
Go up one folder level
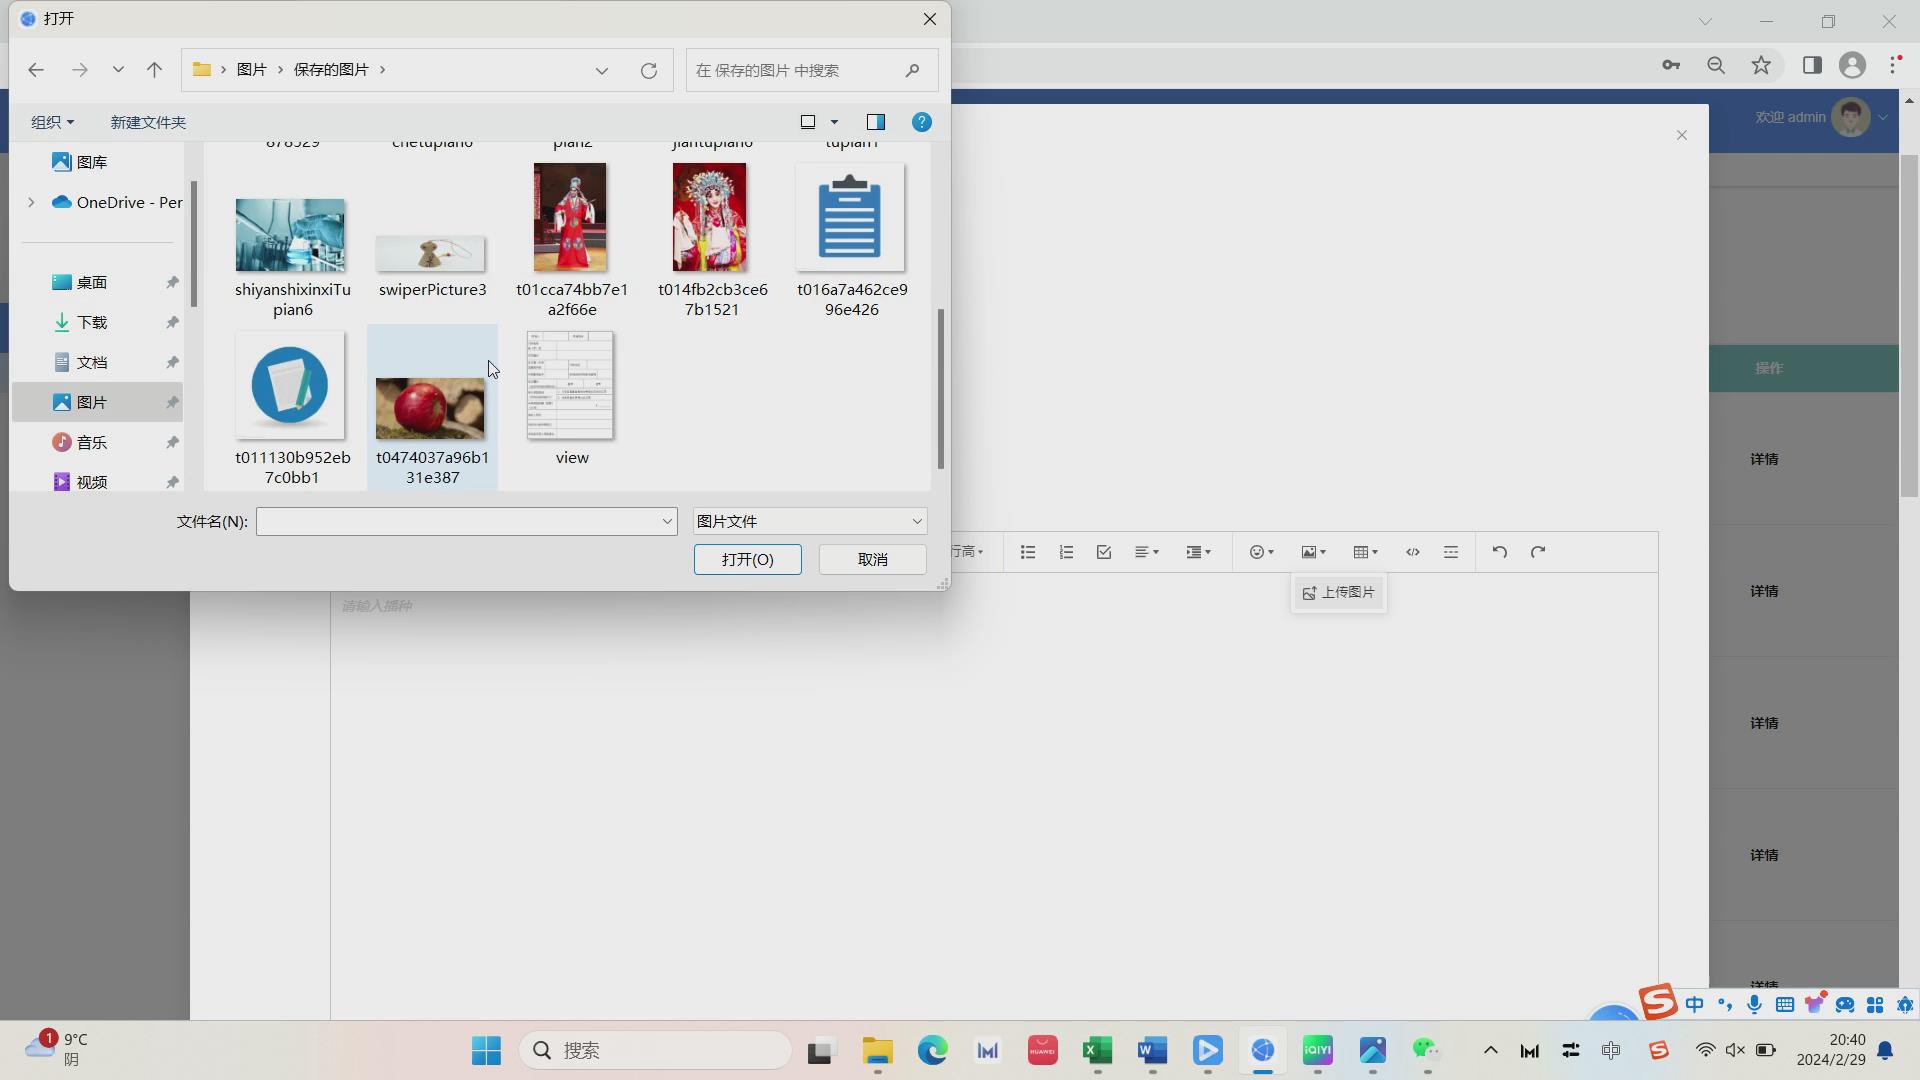tap(154, 70)
